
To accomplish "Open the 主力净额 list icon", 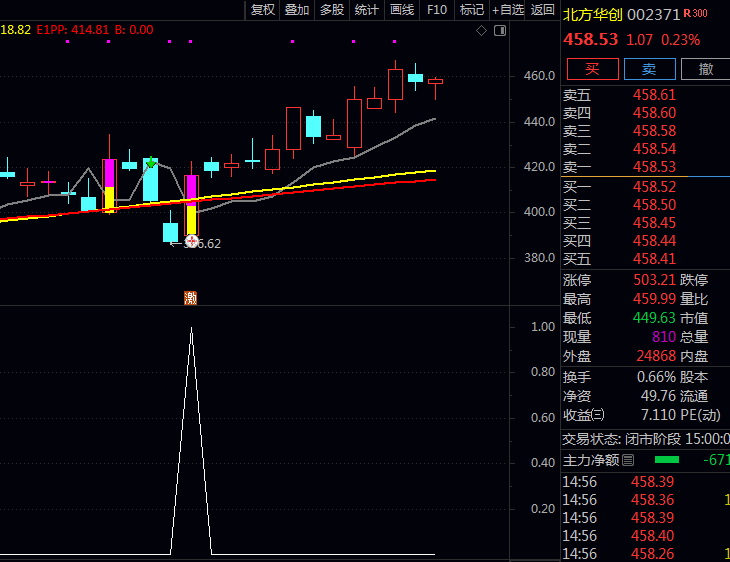I will pyautogui.click(x=628, y=460).
